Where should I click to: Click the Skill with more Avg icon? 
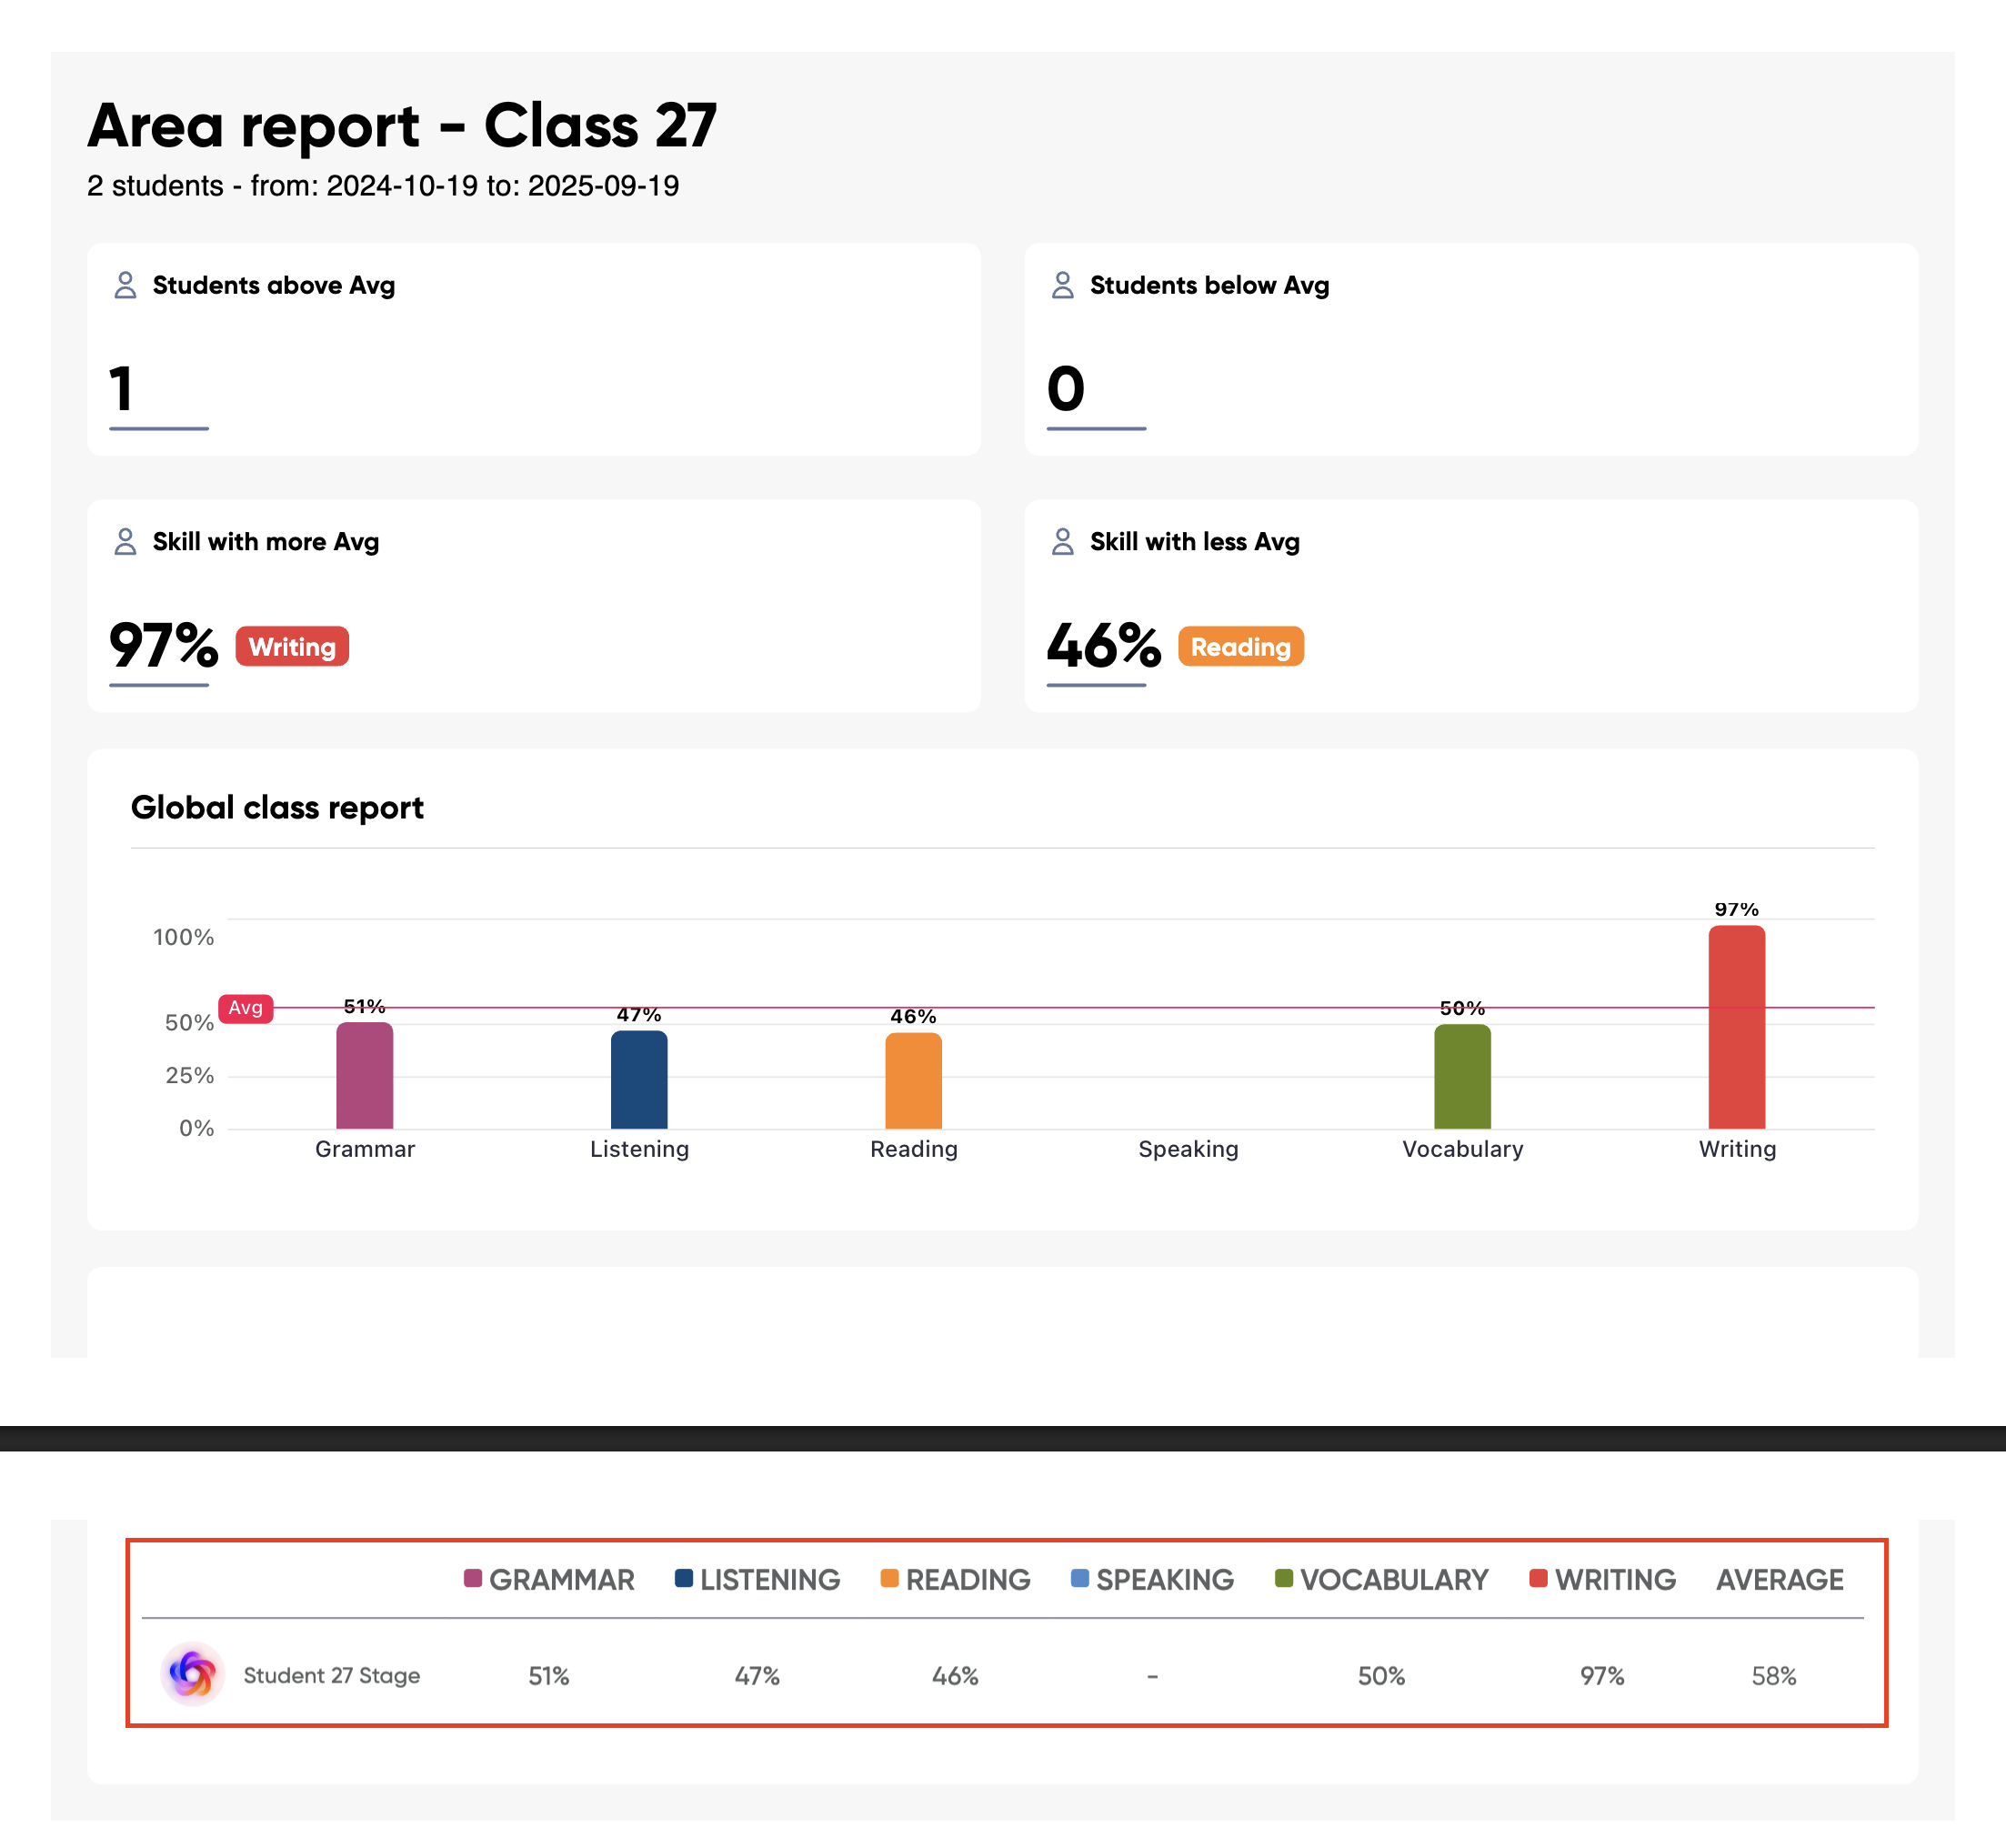(x=125, y=542)
